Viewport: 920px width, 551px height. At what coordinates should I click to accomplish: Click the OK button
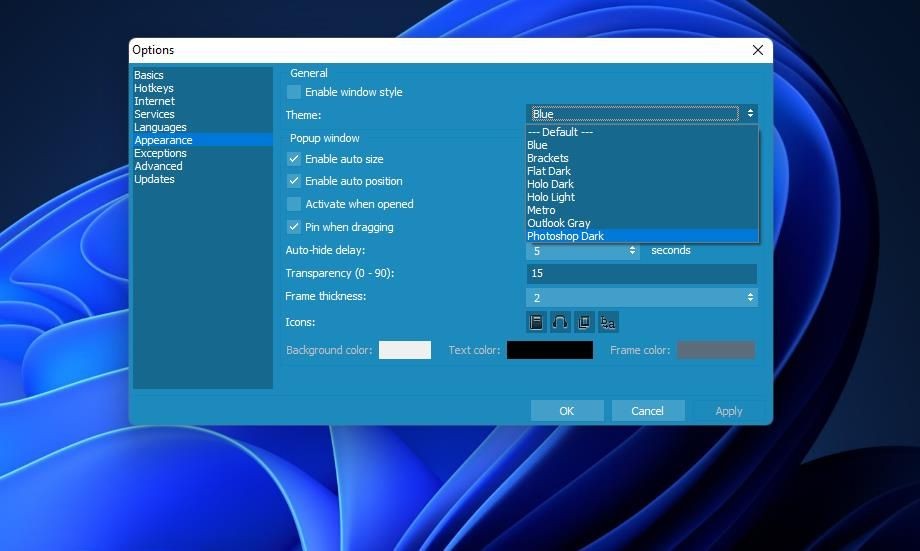click(x=567, y=411)
